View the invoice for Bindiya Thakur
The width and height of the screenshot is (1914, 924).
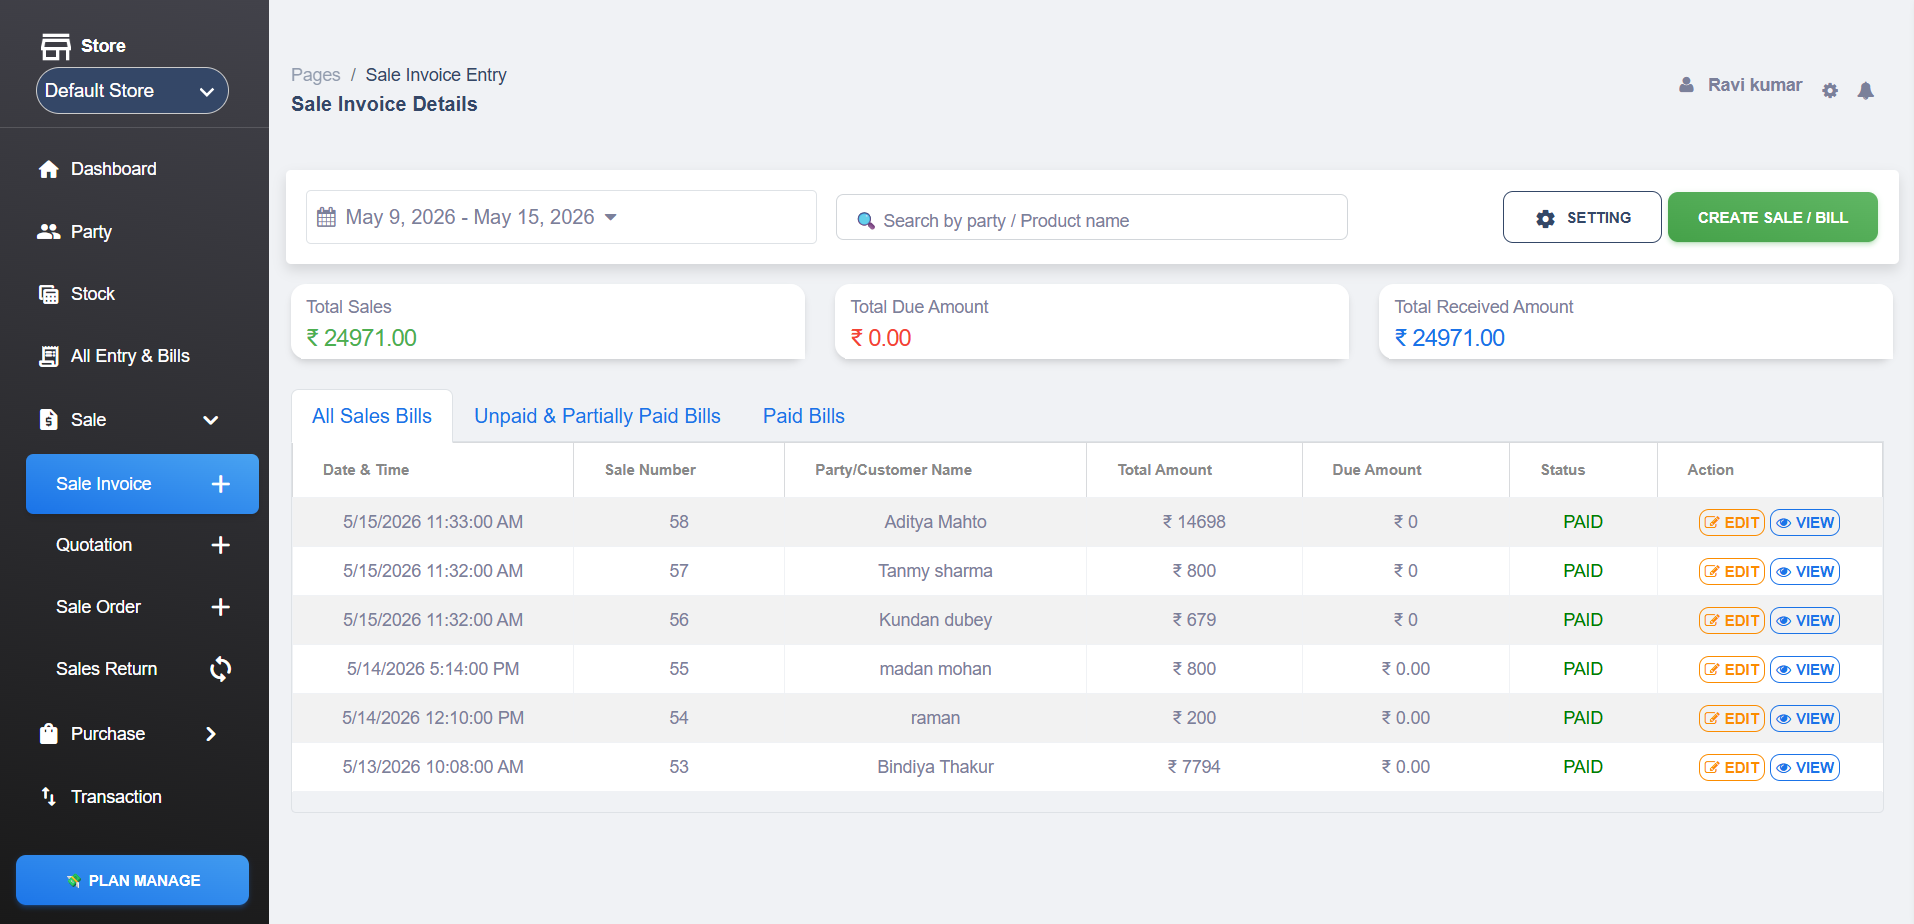pos(1805,767)
